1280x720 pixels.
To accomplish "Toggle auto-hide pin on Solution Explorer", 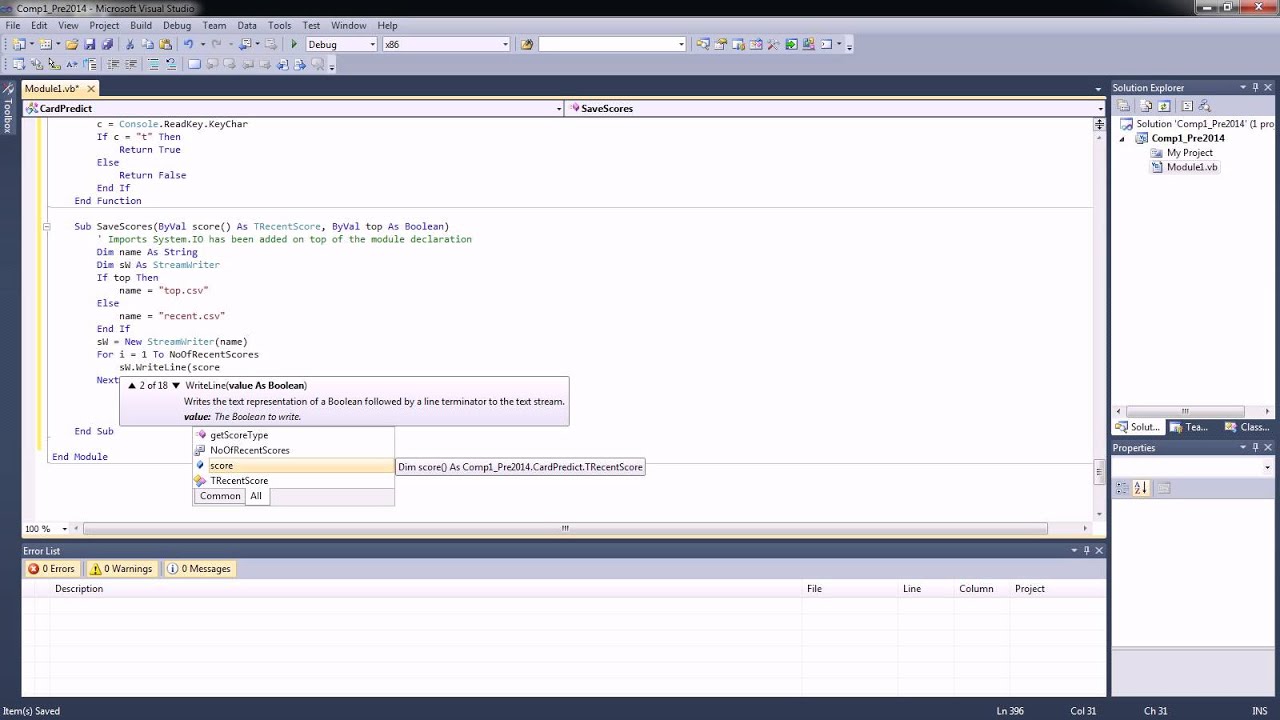I will coord(1255,88).
